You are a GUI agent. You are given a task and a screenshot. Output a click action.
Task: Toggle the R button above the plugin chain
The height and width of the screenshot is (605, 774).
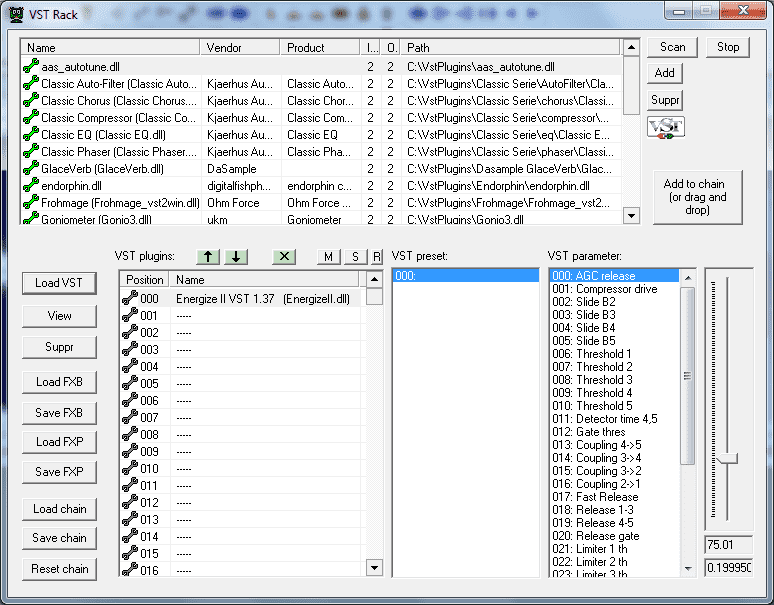click(x=377, y=257)
